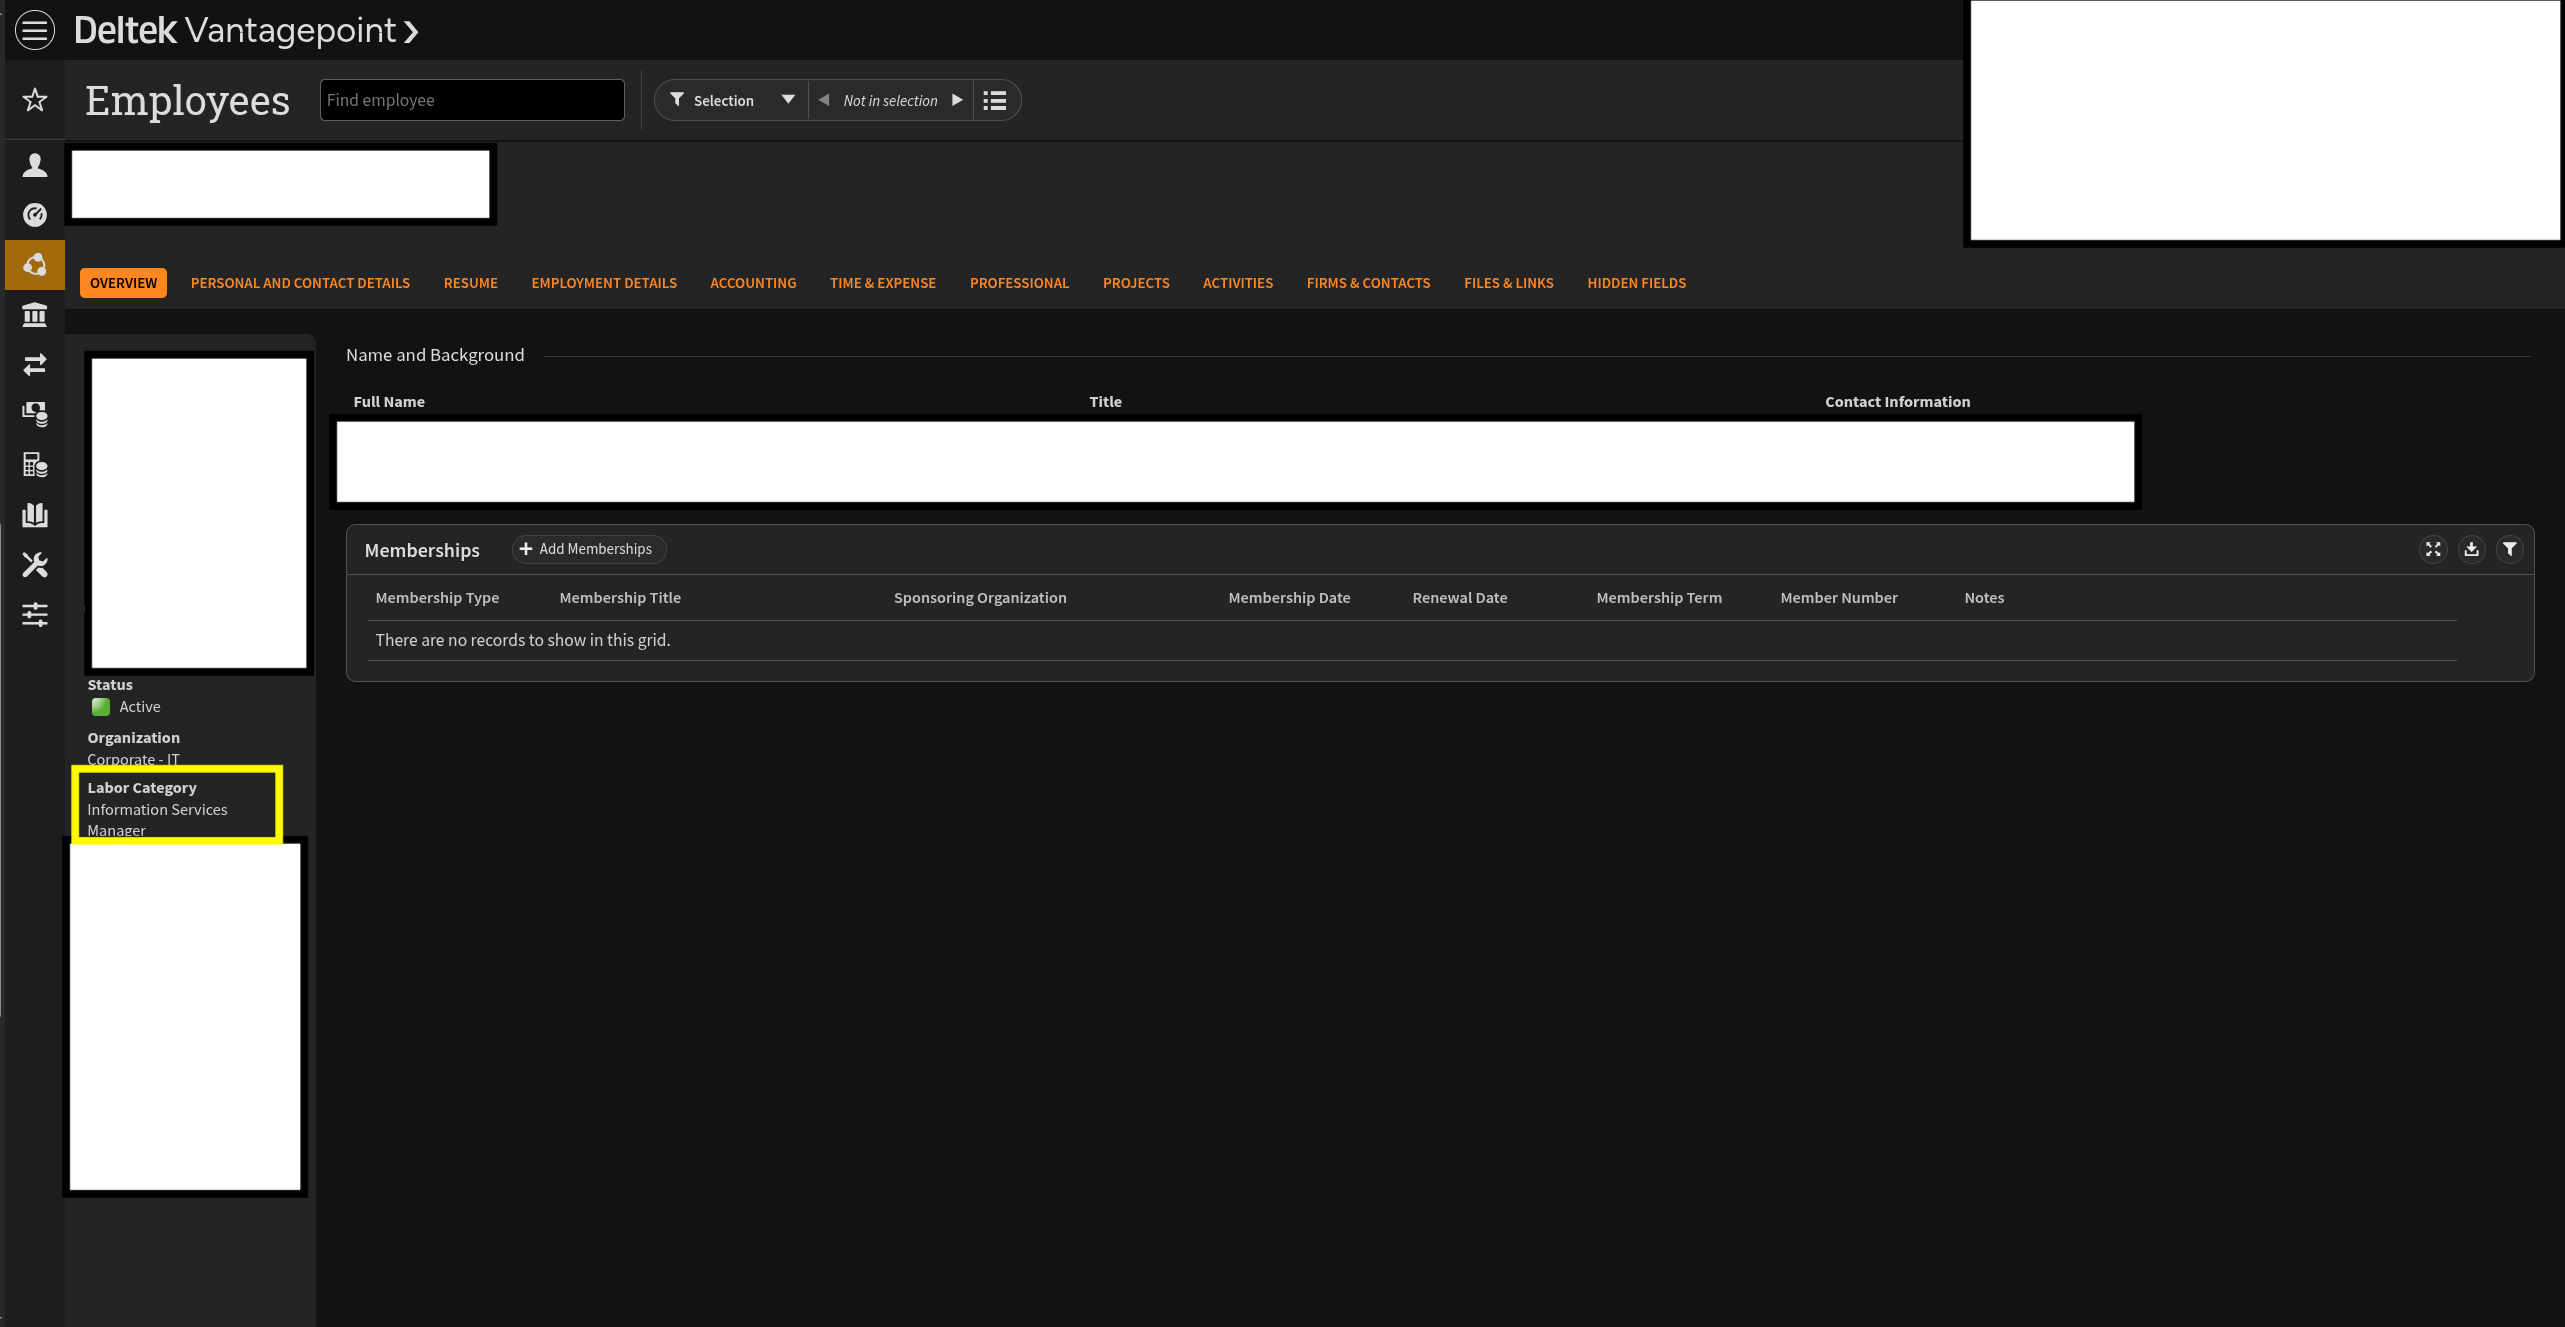Click Add Memberships button

587,549
